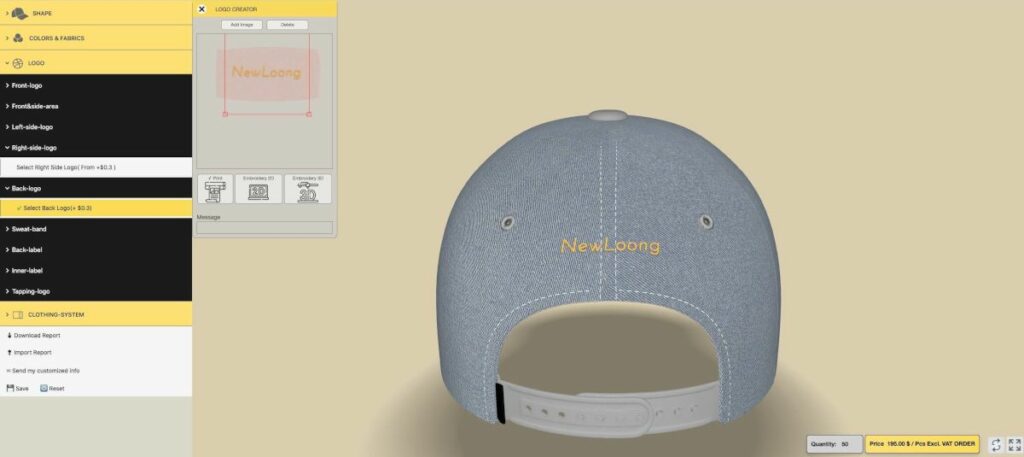
Task: Save the cap design
Action: coord(18,388)
